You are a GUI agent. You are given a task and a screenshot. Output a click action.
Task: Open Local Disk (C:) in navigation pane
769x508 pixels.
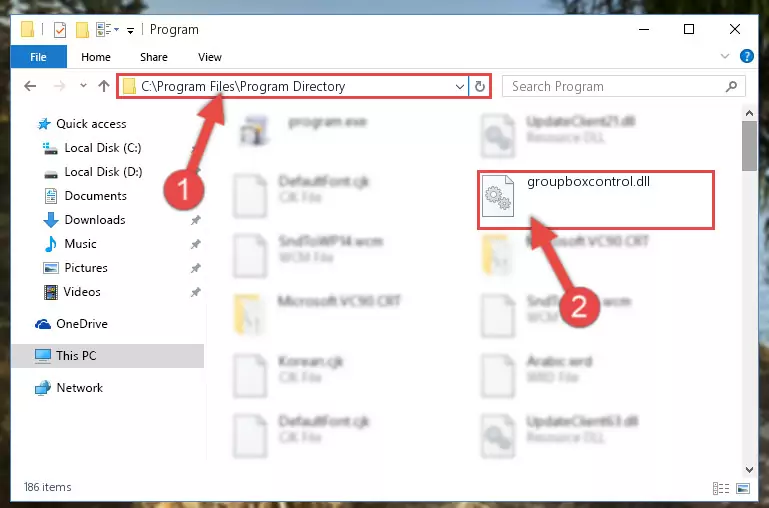(x=92, y=148)
